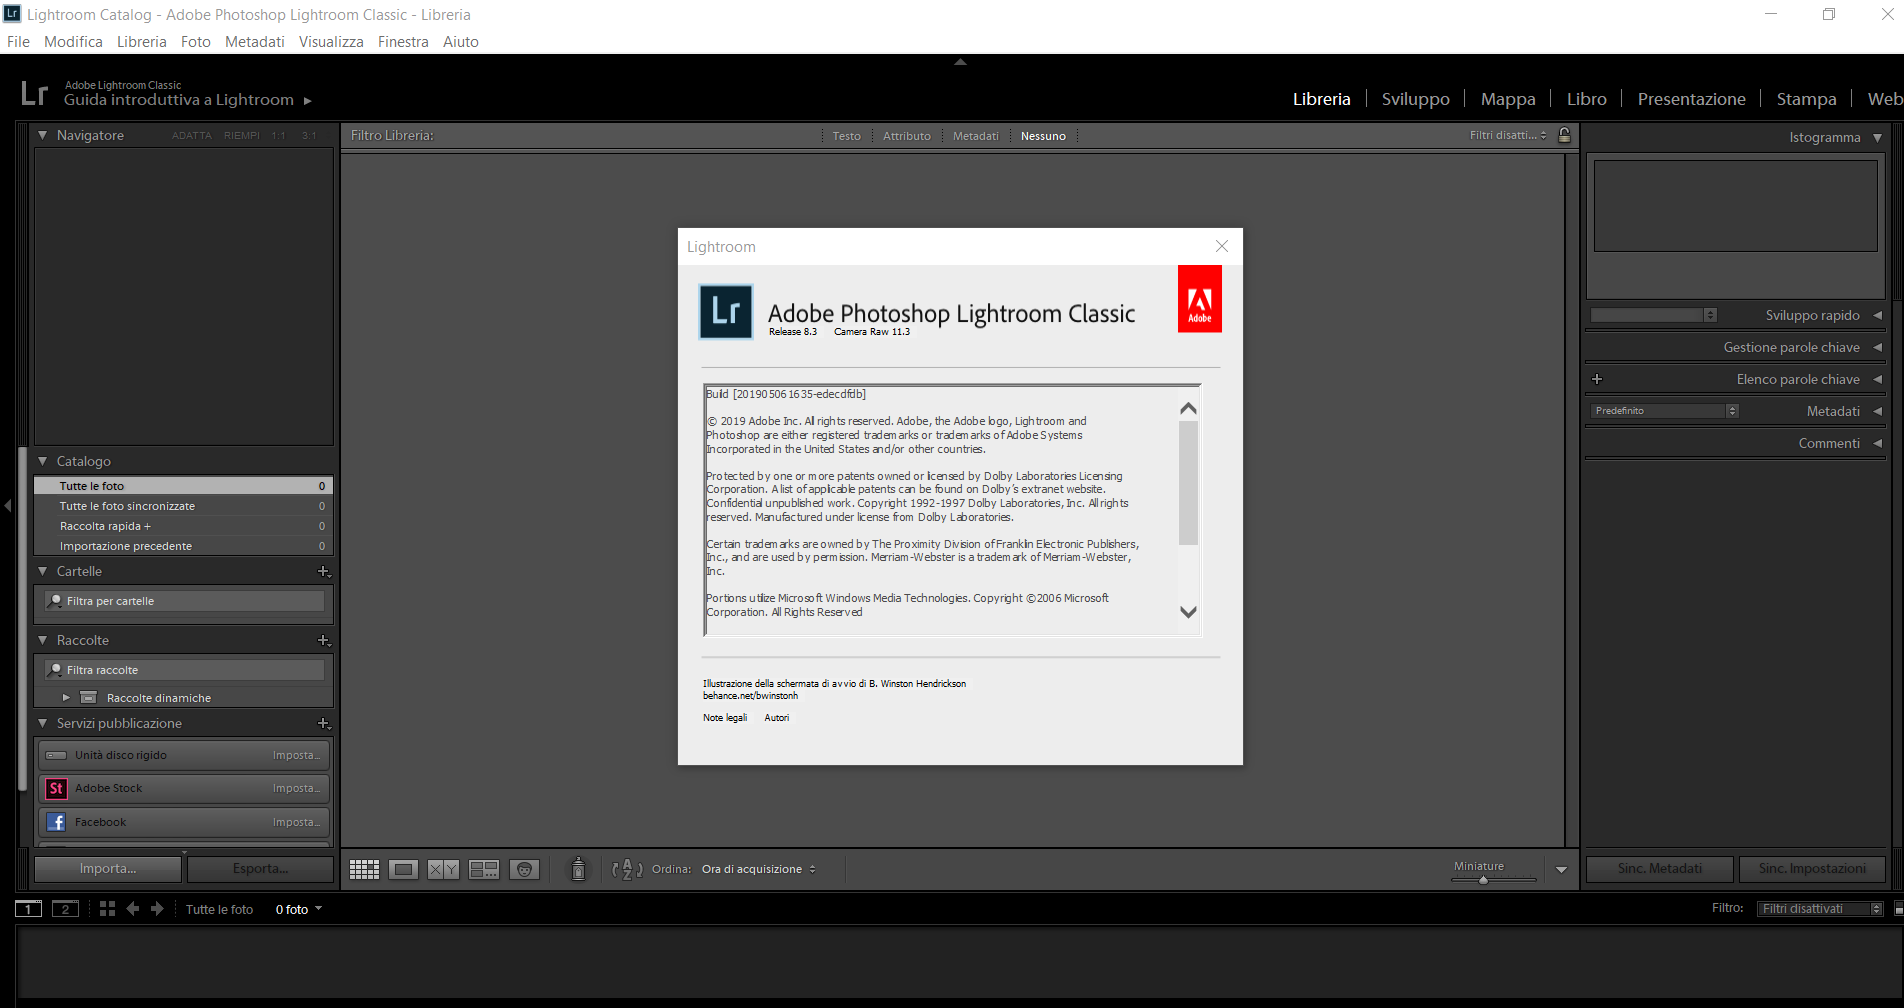Open Compare view with the XY icon
The height and width of the screenshot is (1008, 1904).
point(443,869)
